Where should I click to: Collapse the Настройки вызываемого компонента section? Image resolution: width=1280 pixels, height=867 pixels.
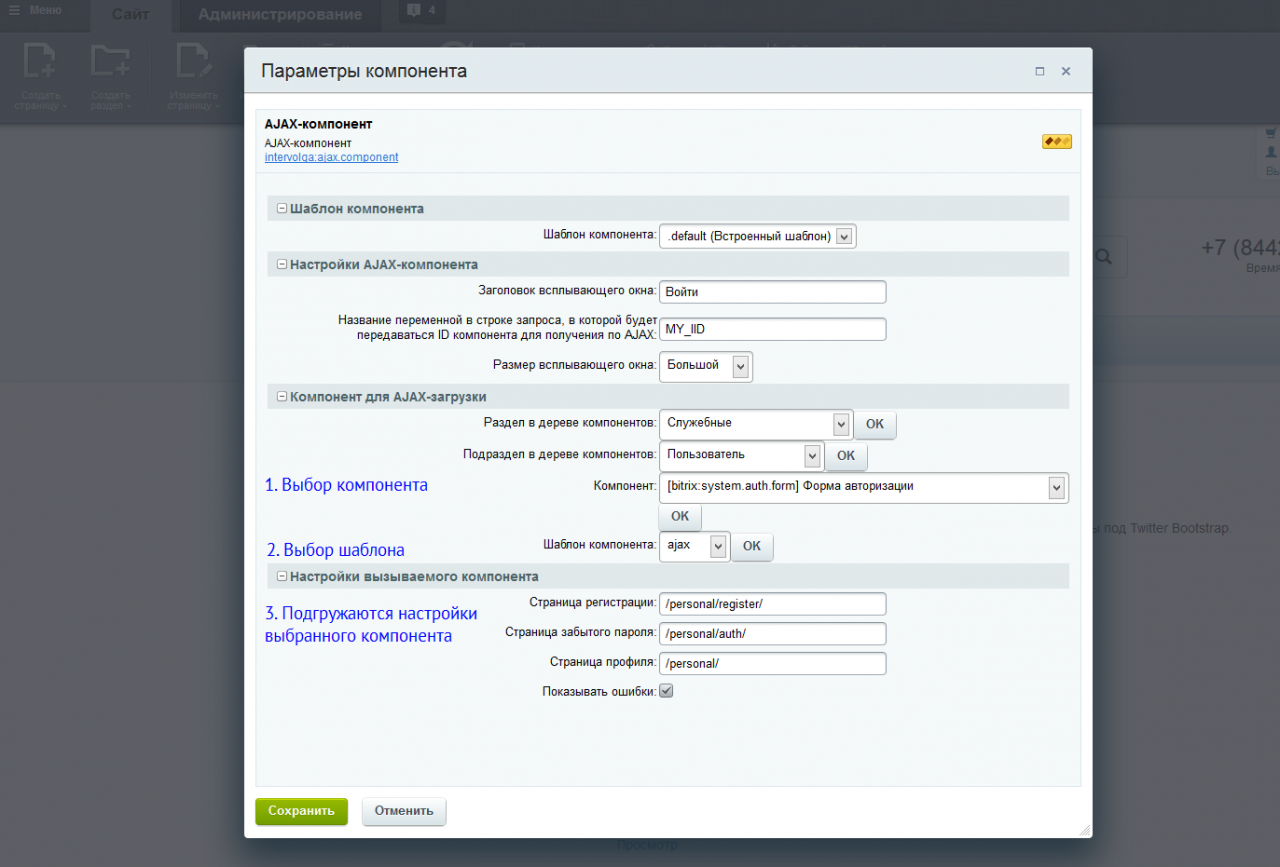[282, 576]
